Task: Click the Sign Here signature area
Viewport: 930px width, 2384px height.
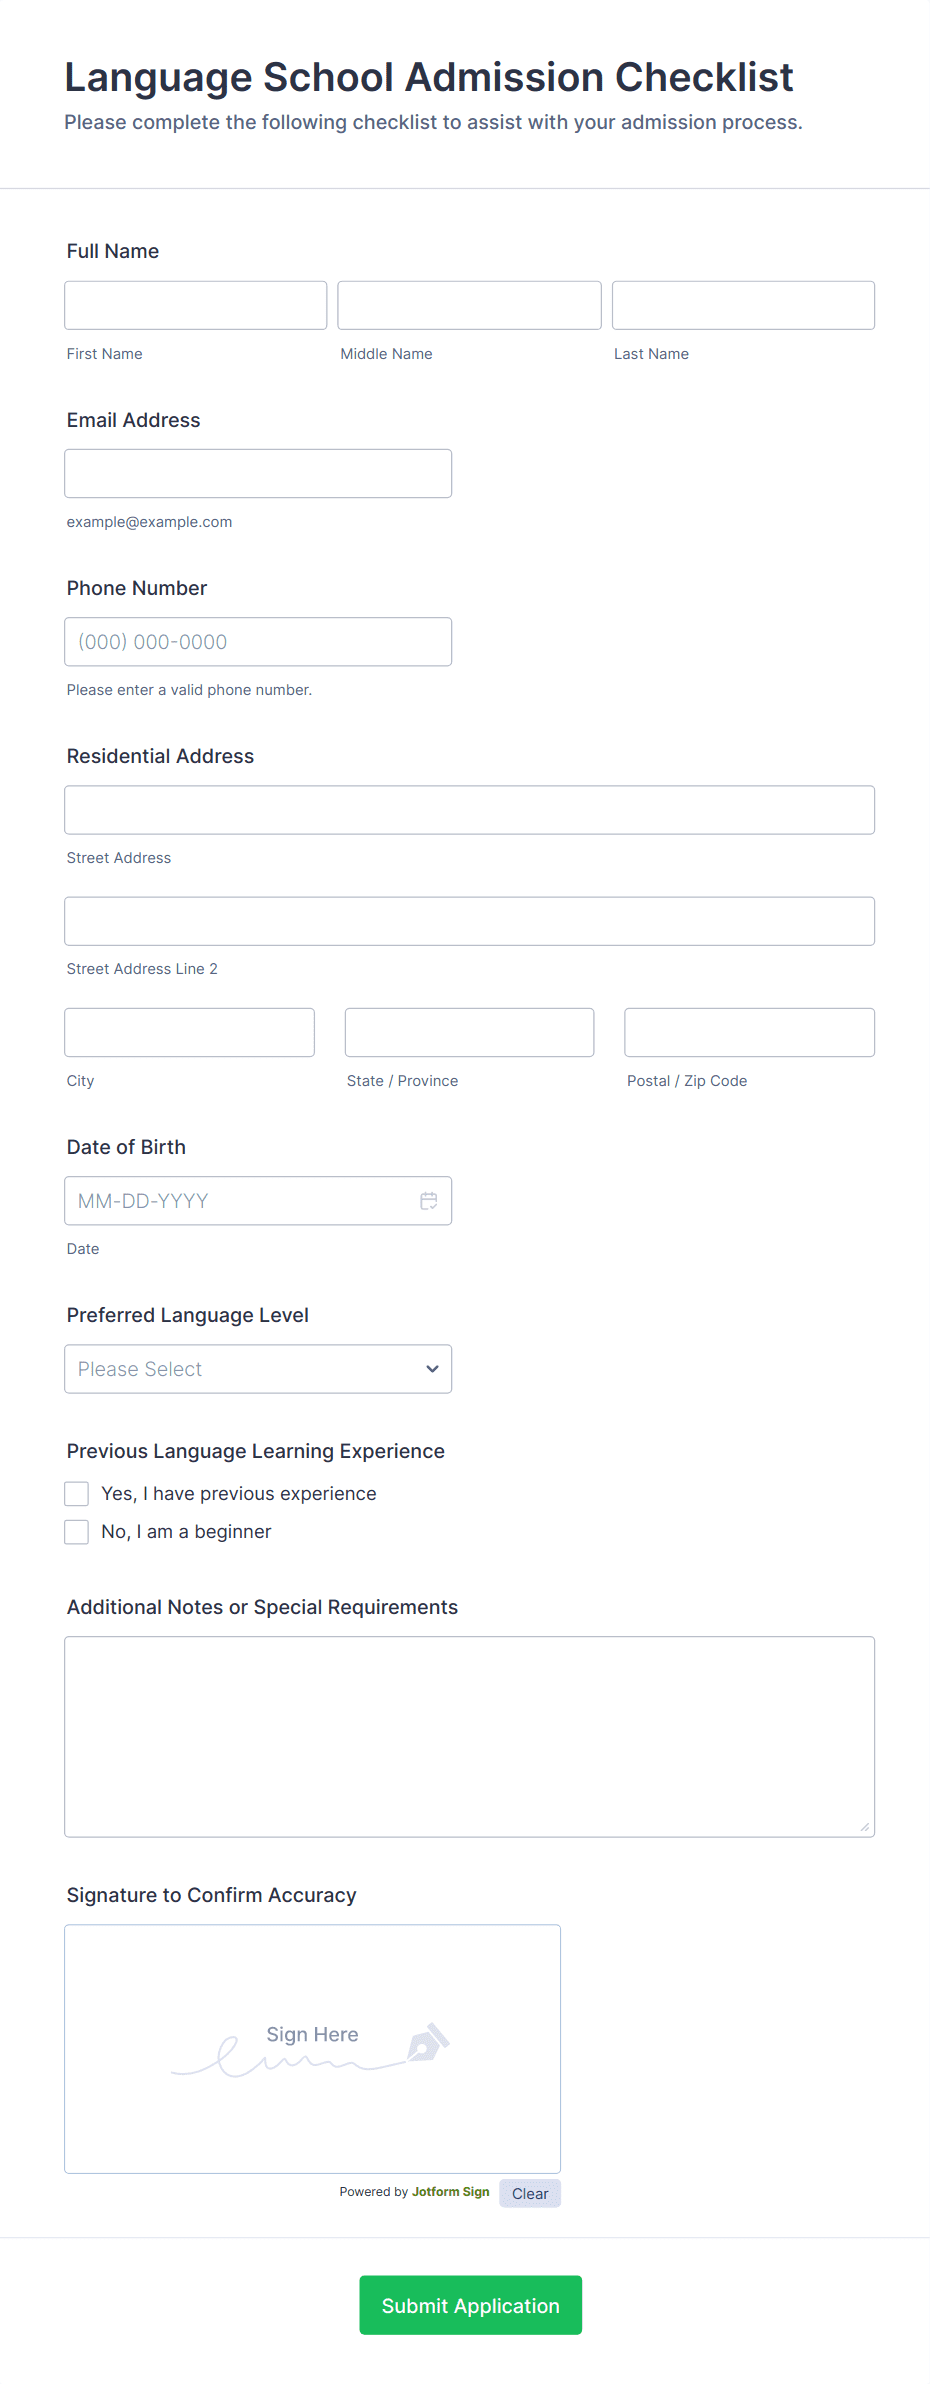Action: click(313, 2049)
